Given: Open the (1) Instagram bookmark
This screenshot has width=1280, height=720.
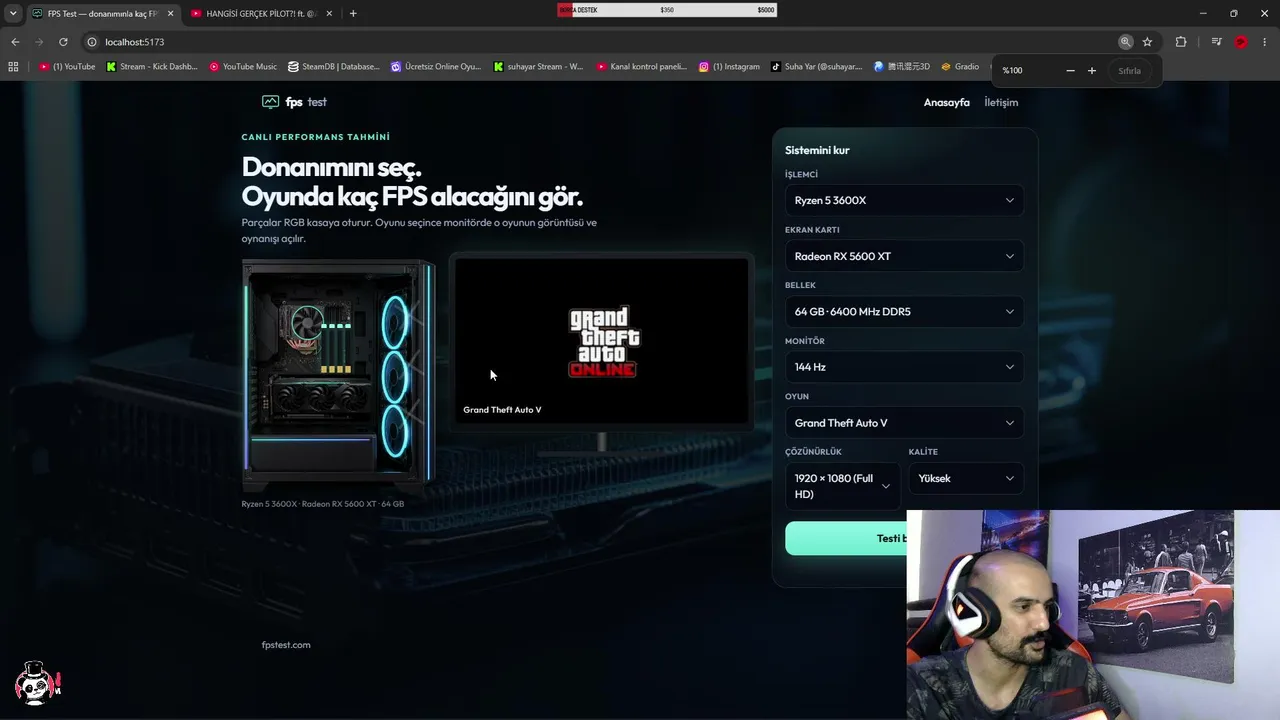Looking at the screenshot, I should tap(730, 67).
